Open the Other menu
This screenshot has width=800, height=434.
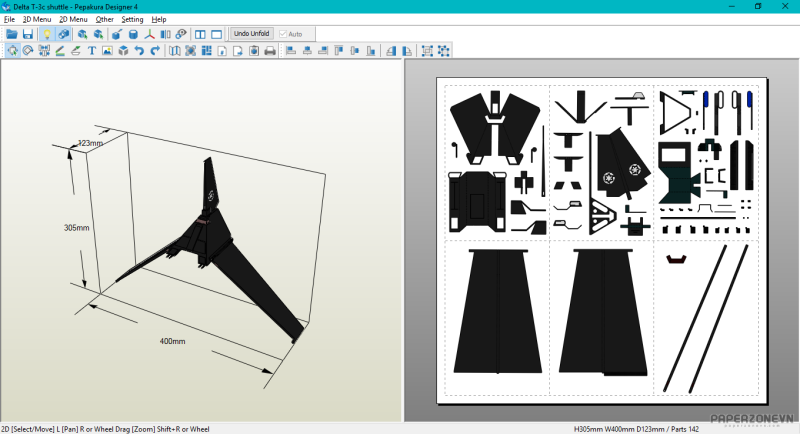click(104, 19)
